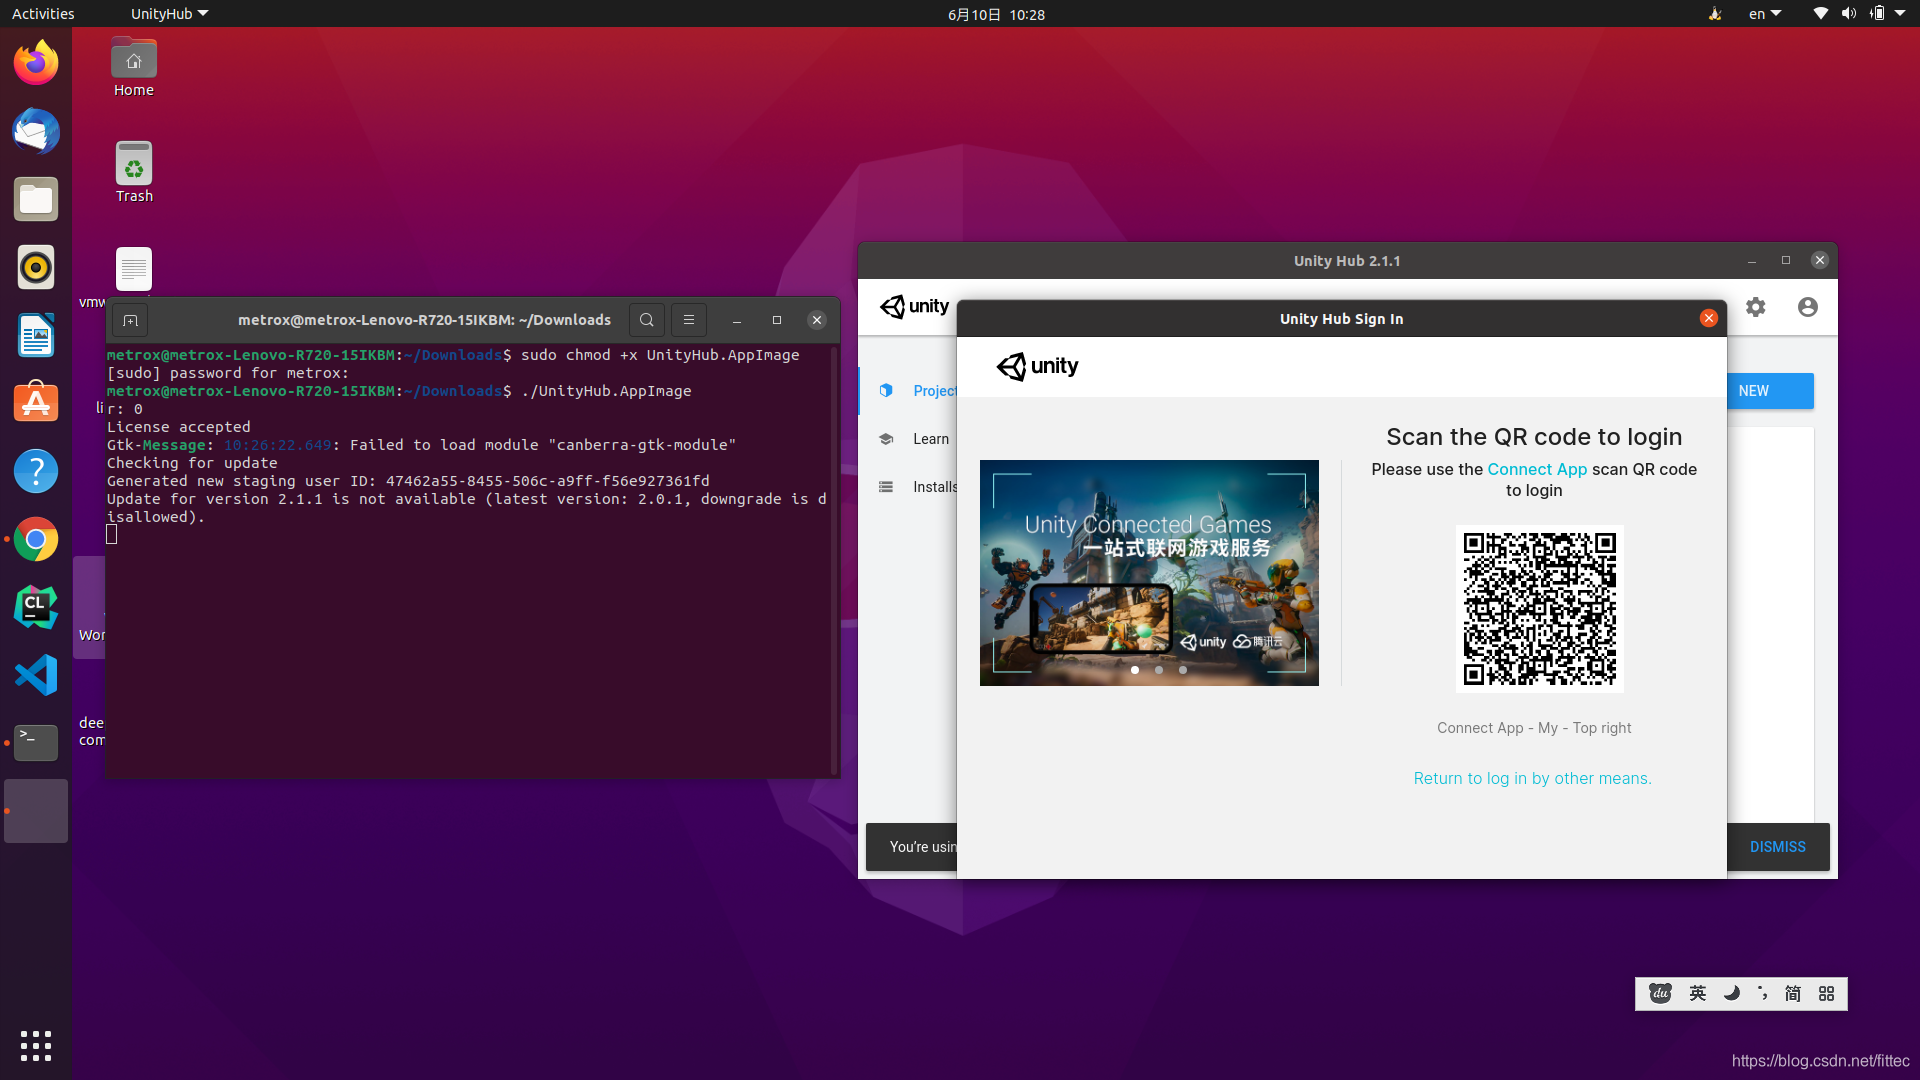
Task: Click the volume icon in top bar
Action: (x=1848, y=14)
